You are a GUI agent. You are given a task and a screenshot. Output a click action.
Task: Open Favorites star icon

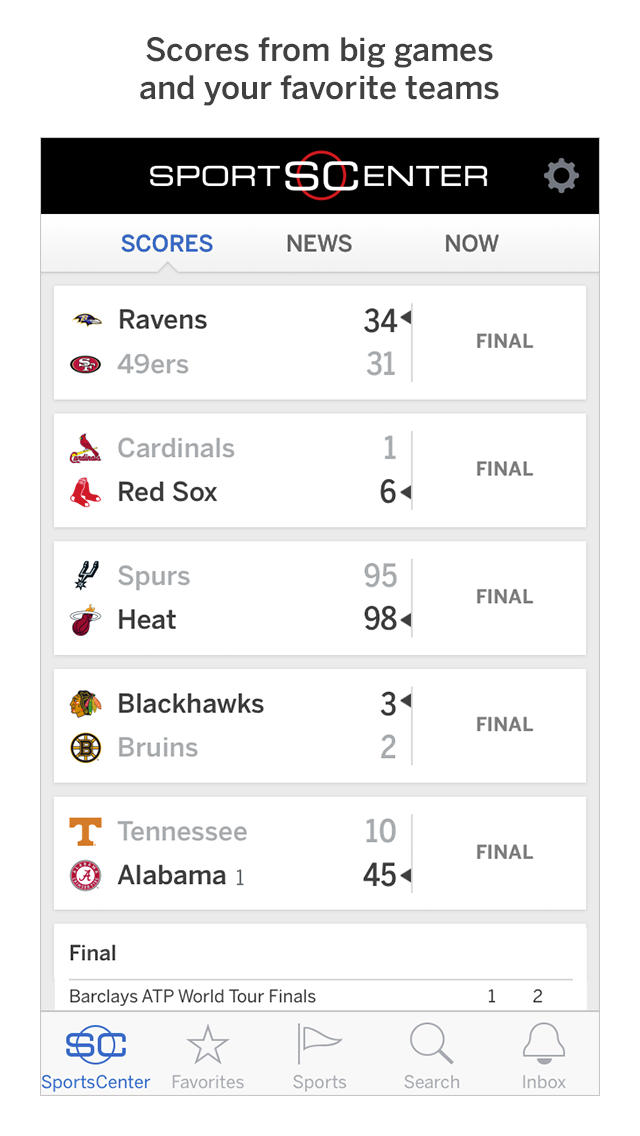[x=208, y=1045]
